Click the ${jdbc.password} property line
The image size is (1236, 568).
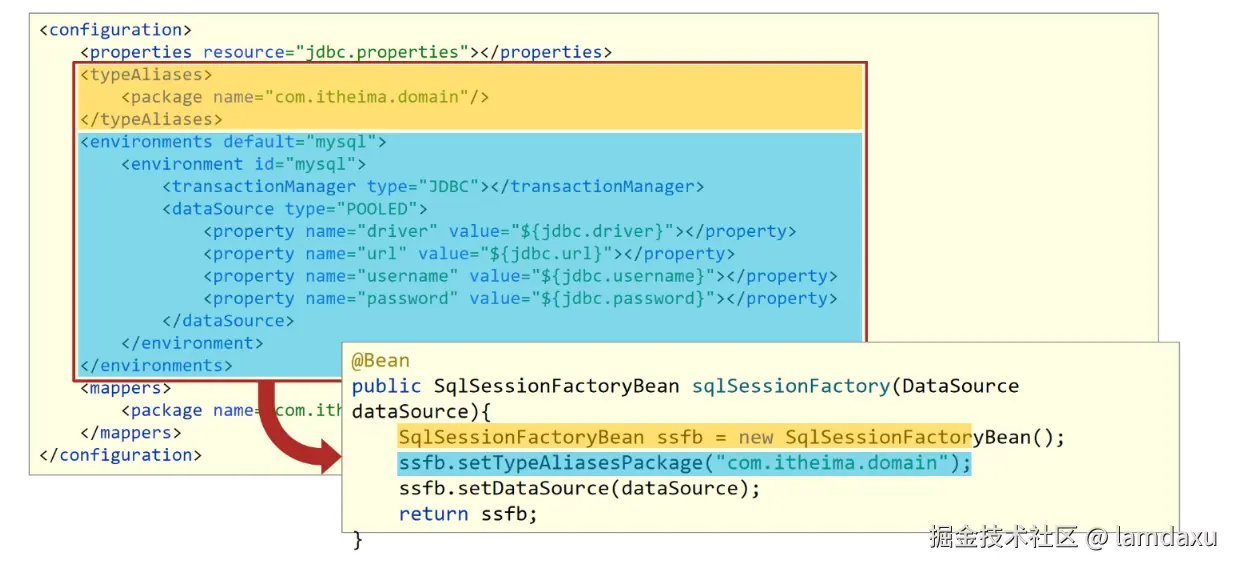click(x=520, y=298)
